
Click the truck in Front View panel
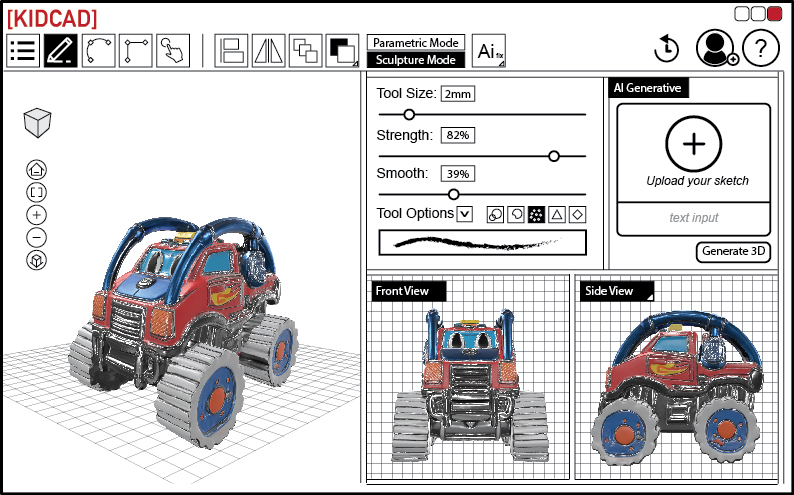tap(470, 385)
